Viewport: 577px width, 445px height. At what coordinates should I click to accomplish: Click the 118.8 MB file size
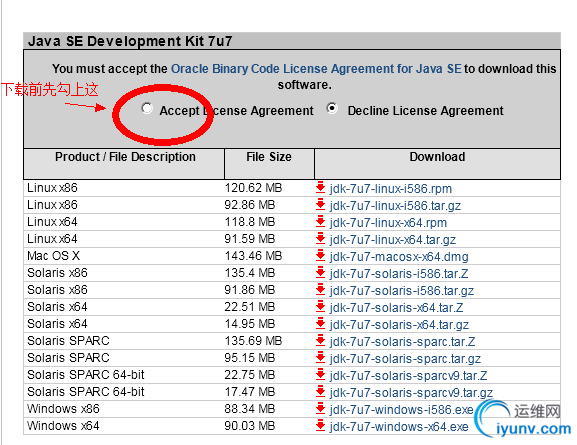click(x=250, y=222)
